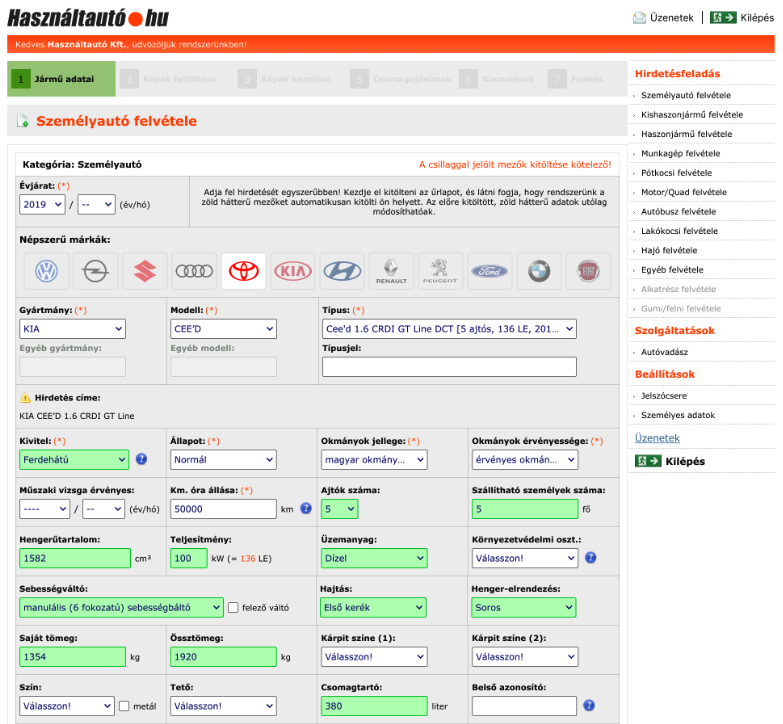Click the Km. óra állása input field
The width and height of the screenshot is (783, 724).
223,509
